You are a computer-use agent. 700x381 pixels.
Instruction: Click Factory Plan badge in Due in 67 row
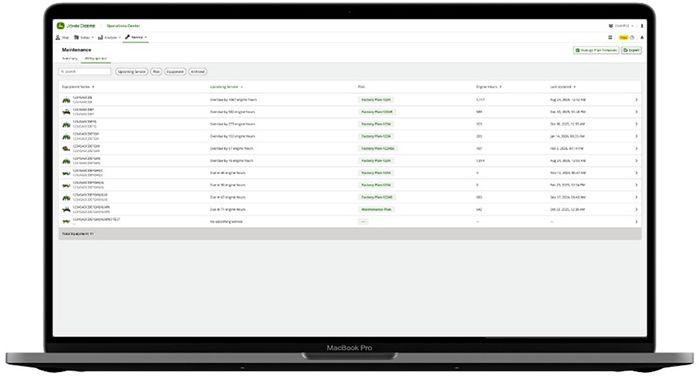[x=377, y=197]
